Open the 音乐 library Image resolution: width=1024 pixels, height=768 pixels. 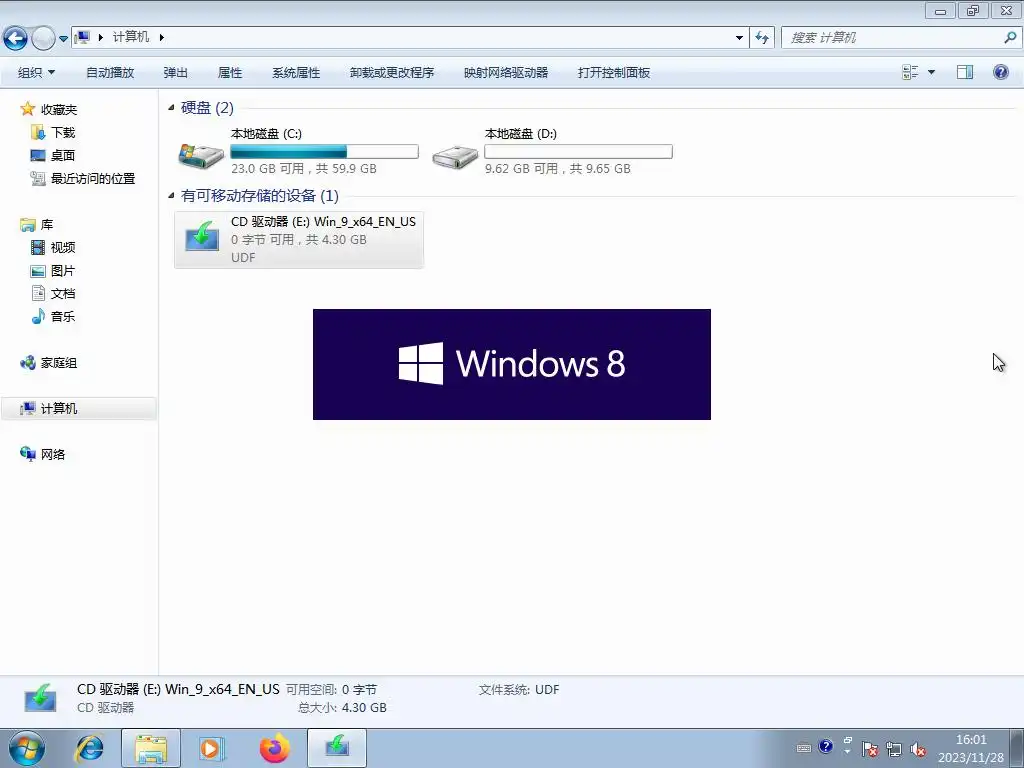click(x=63, y=316)
